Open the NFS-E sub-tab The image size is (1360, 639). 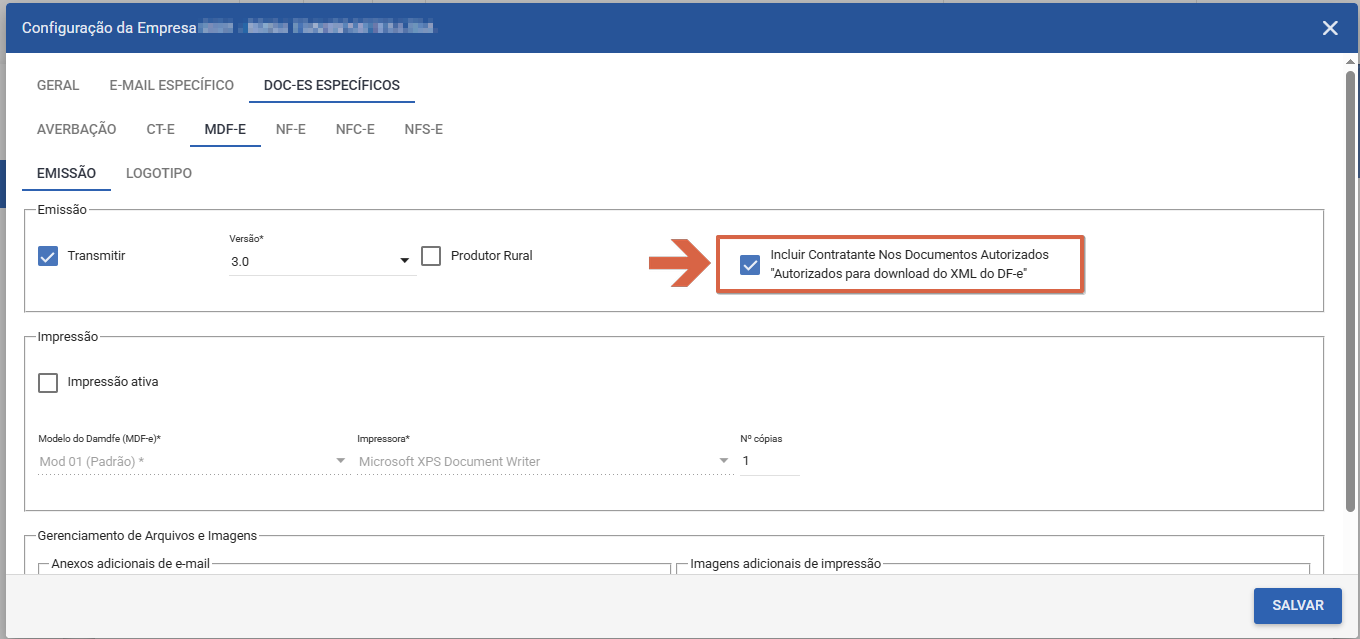click(x=424, y=129)
